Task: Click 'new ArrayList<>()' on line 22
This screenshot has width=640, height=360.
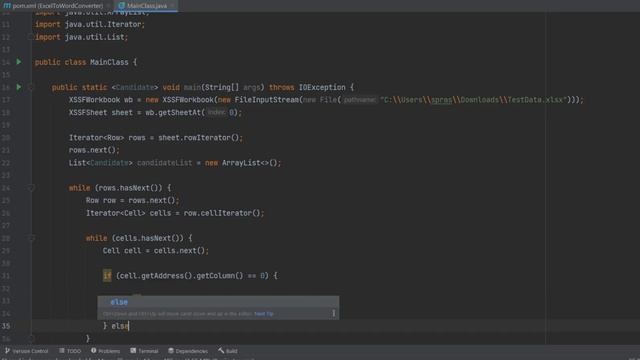Action: pos(241,163)
